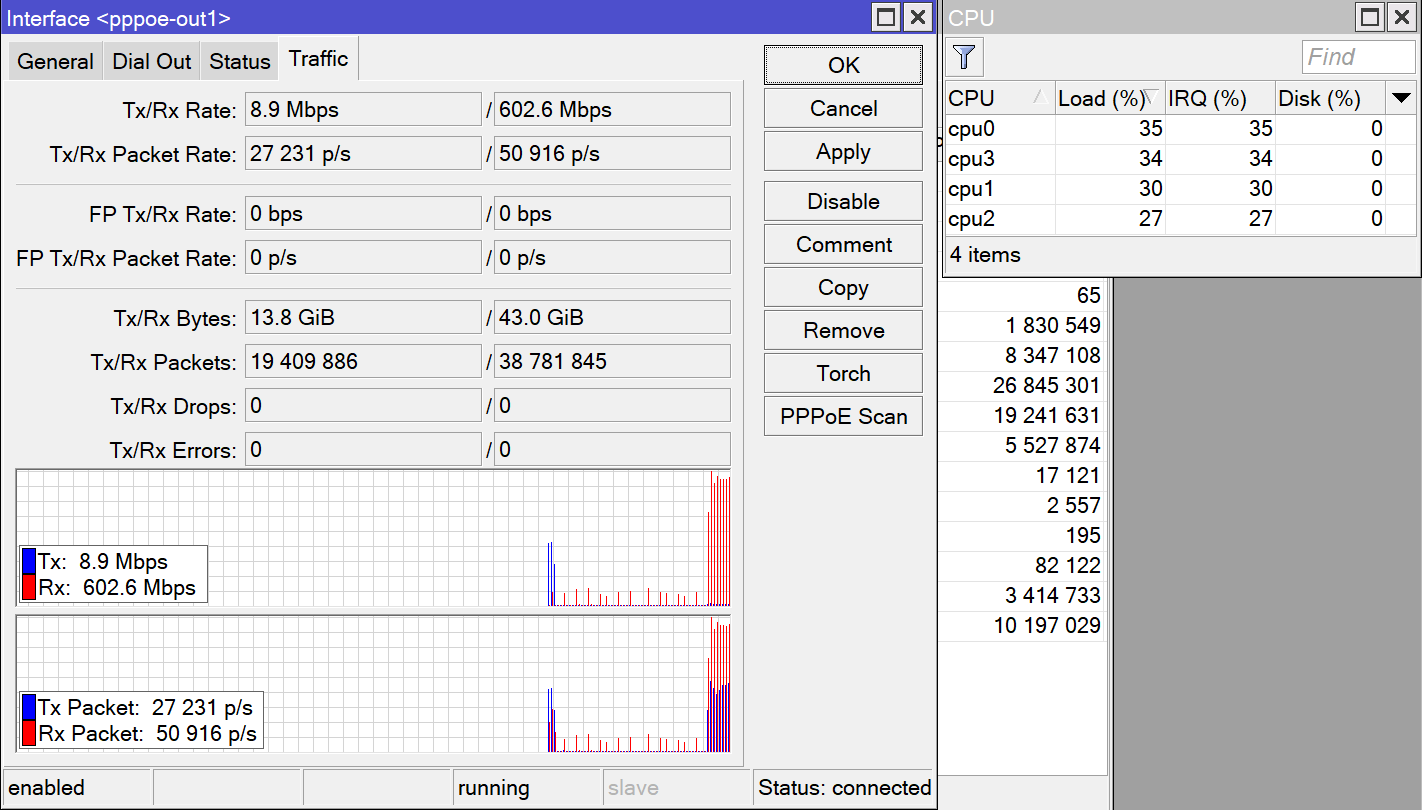Click the blue Tx Packet legend swatch
The image size is (1422, 810).
pos(29,707)
